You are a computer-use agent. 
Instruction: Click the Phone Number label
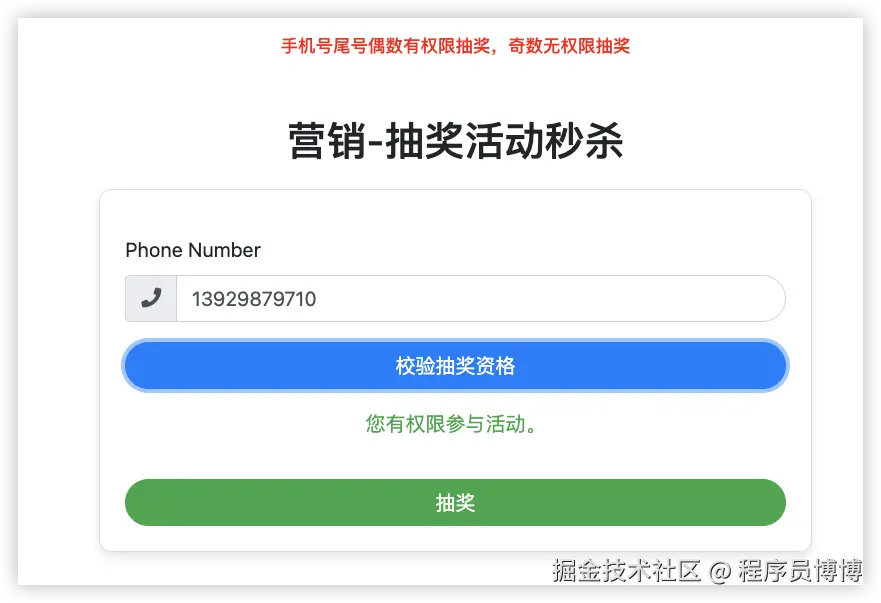click(x=193, y=250)
